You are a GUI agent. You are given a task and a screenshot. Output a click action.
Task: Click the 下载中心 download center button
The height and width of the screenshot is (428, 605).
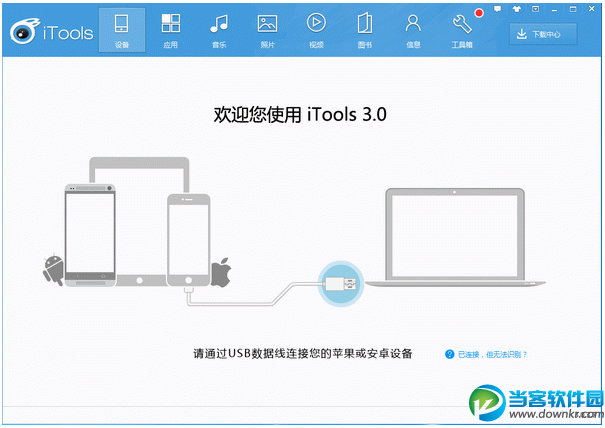[543, 34]
